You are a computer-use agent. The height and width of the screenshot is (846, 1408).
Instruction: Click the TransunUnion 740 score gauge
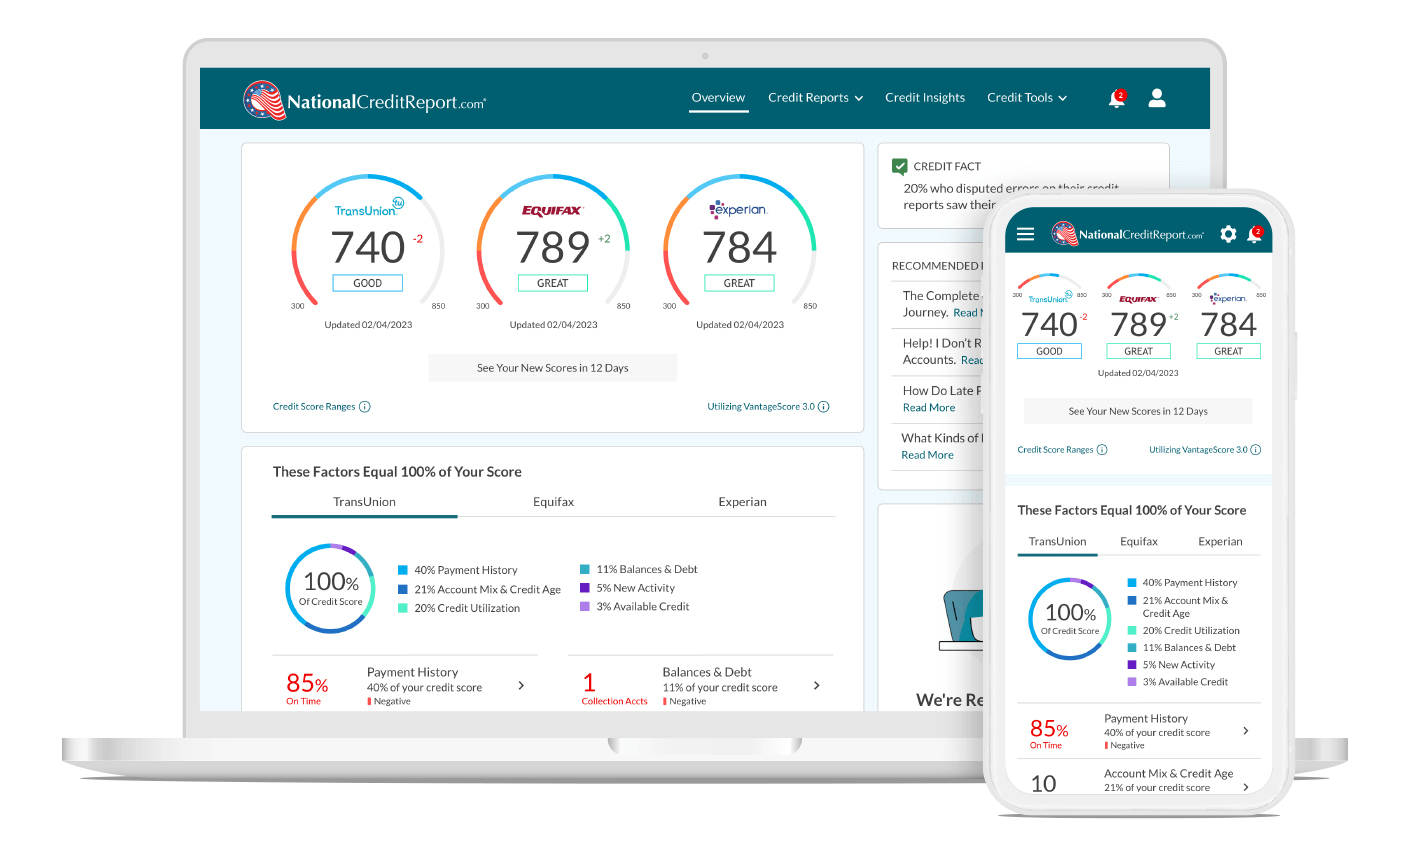point(367,247)
